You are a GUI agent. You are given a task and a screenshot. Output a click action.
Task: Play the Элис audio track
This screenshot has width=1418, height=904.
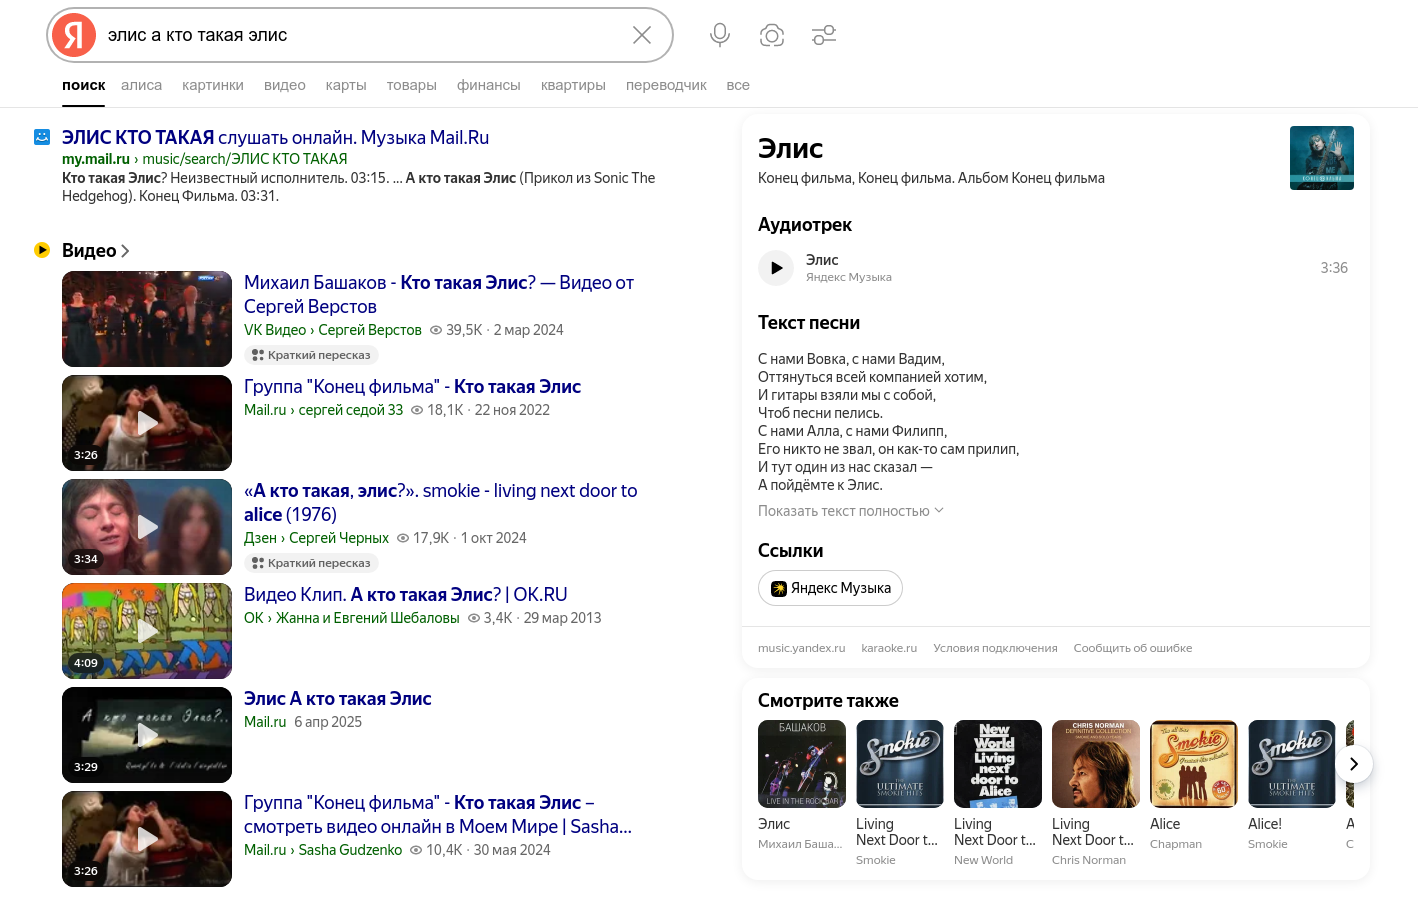point(776,268)
